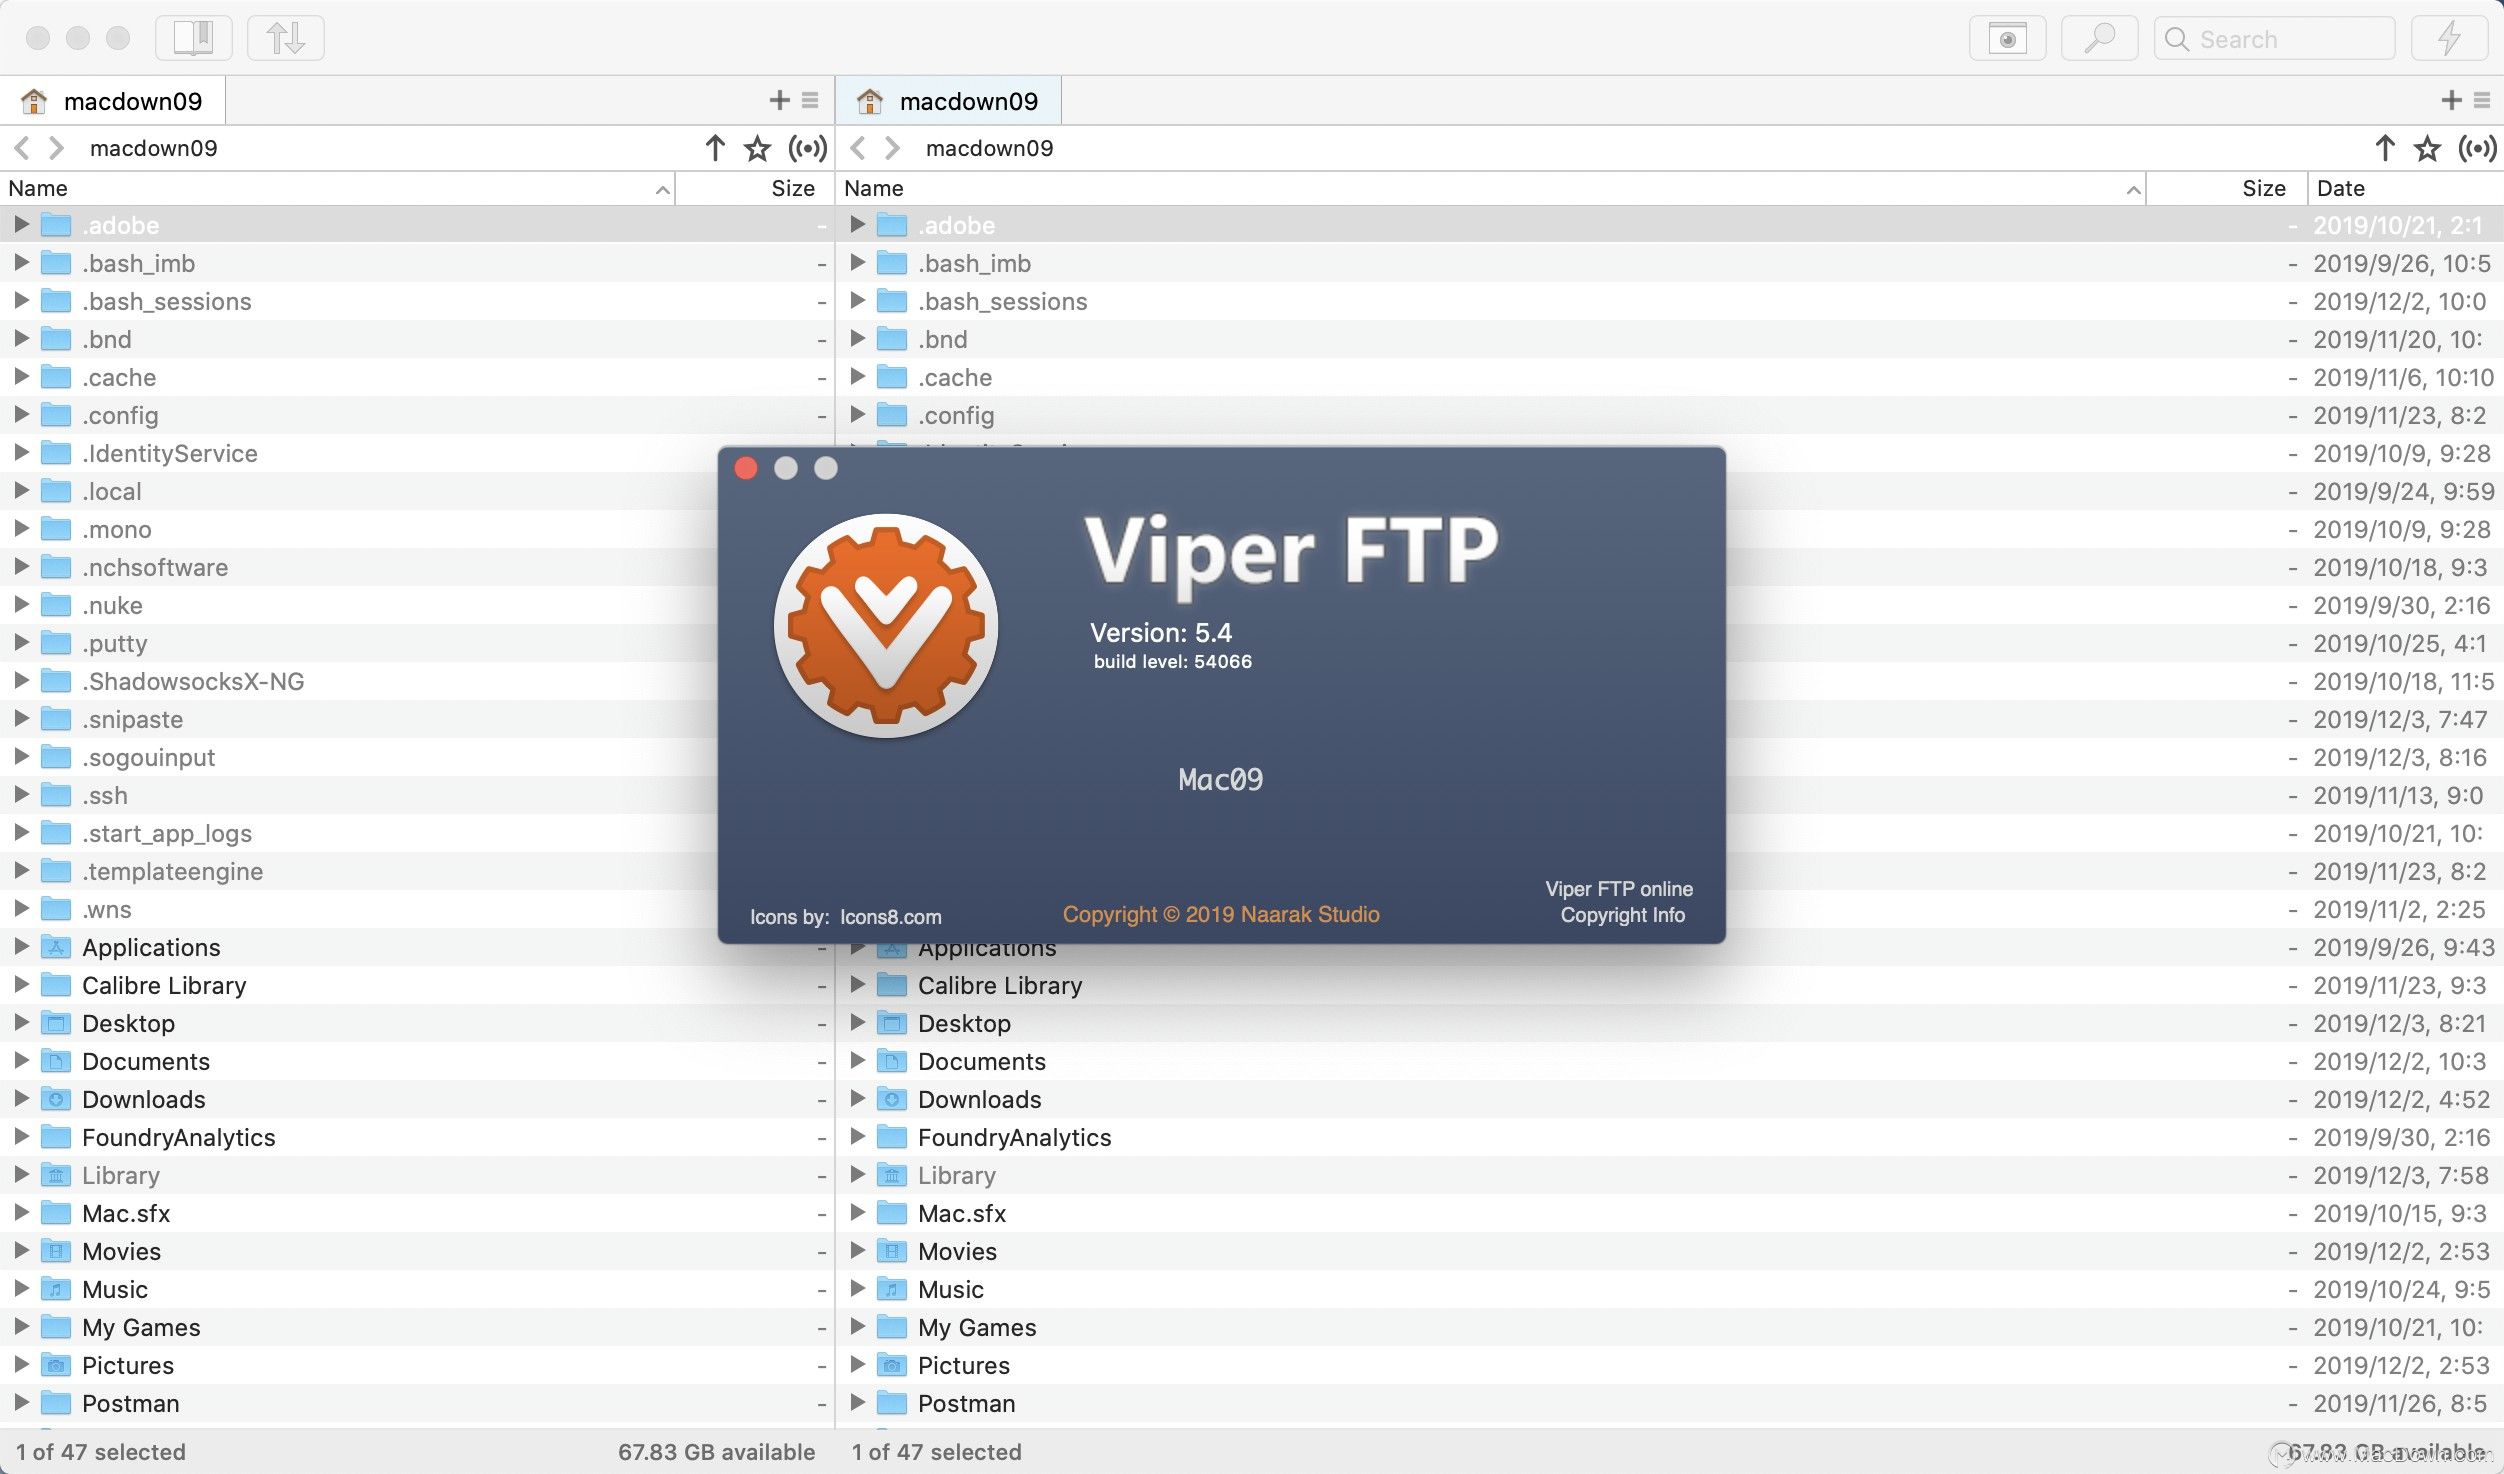The width and height of the screenshot is (2504, 1474).
Task: Click the lightning bolt quick connect icon
Action: point(2449,39)
